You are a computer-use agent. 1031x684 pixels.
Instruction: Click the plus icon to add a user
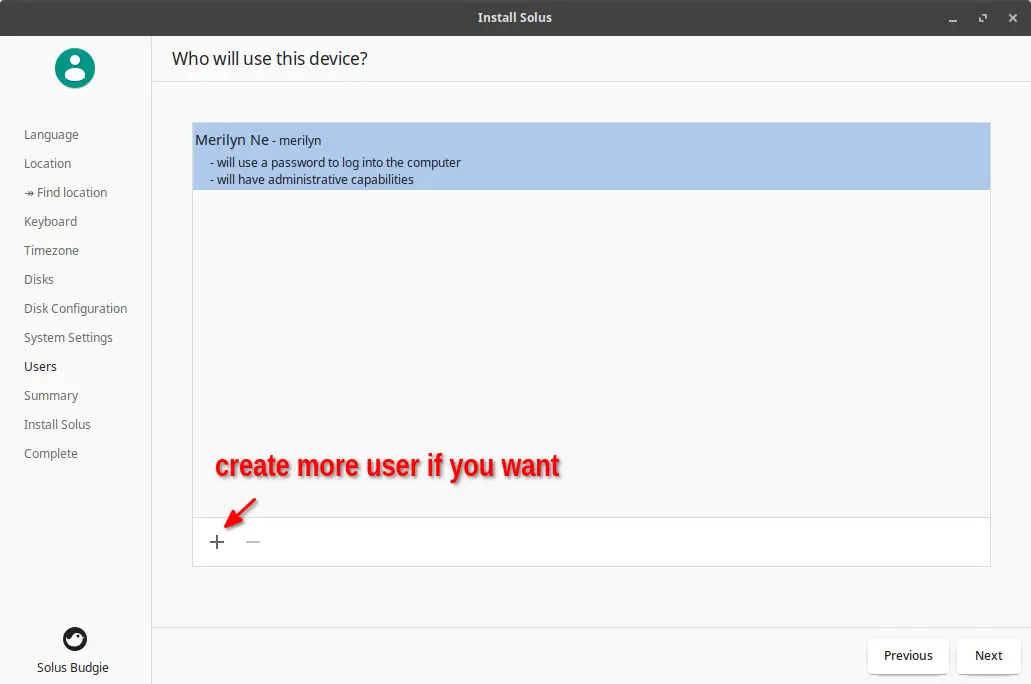click(217, 542)
